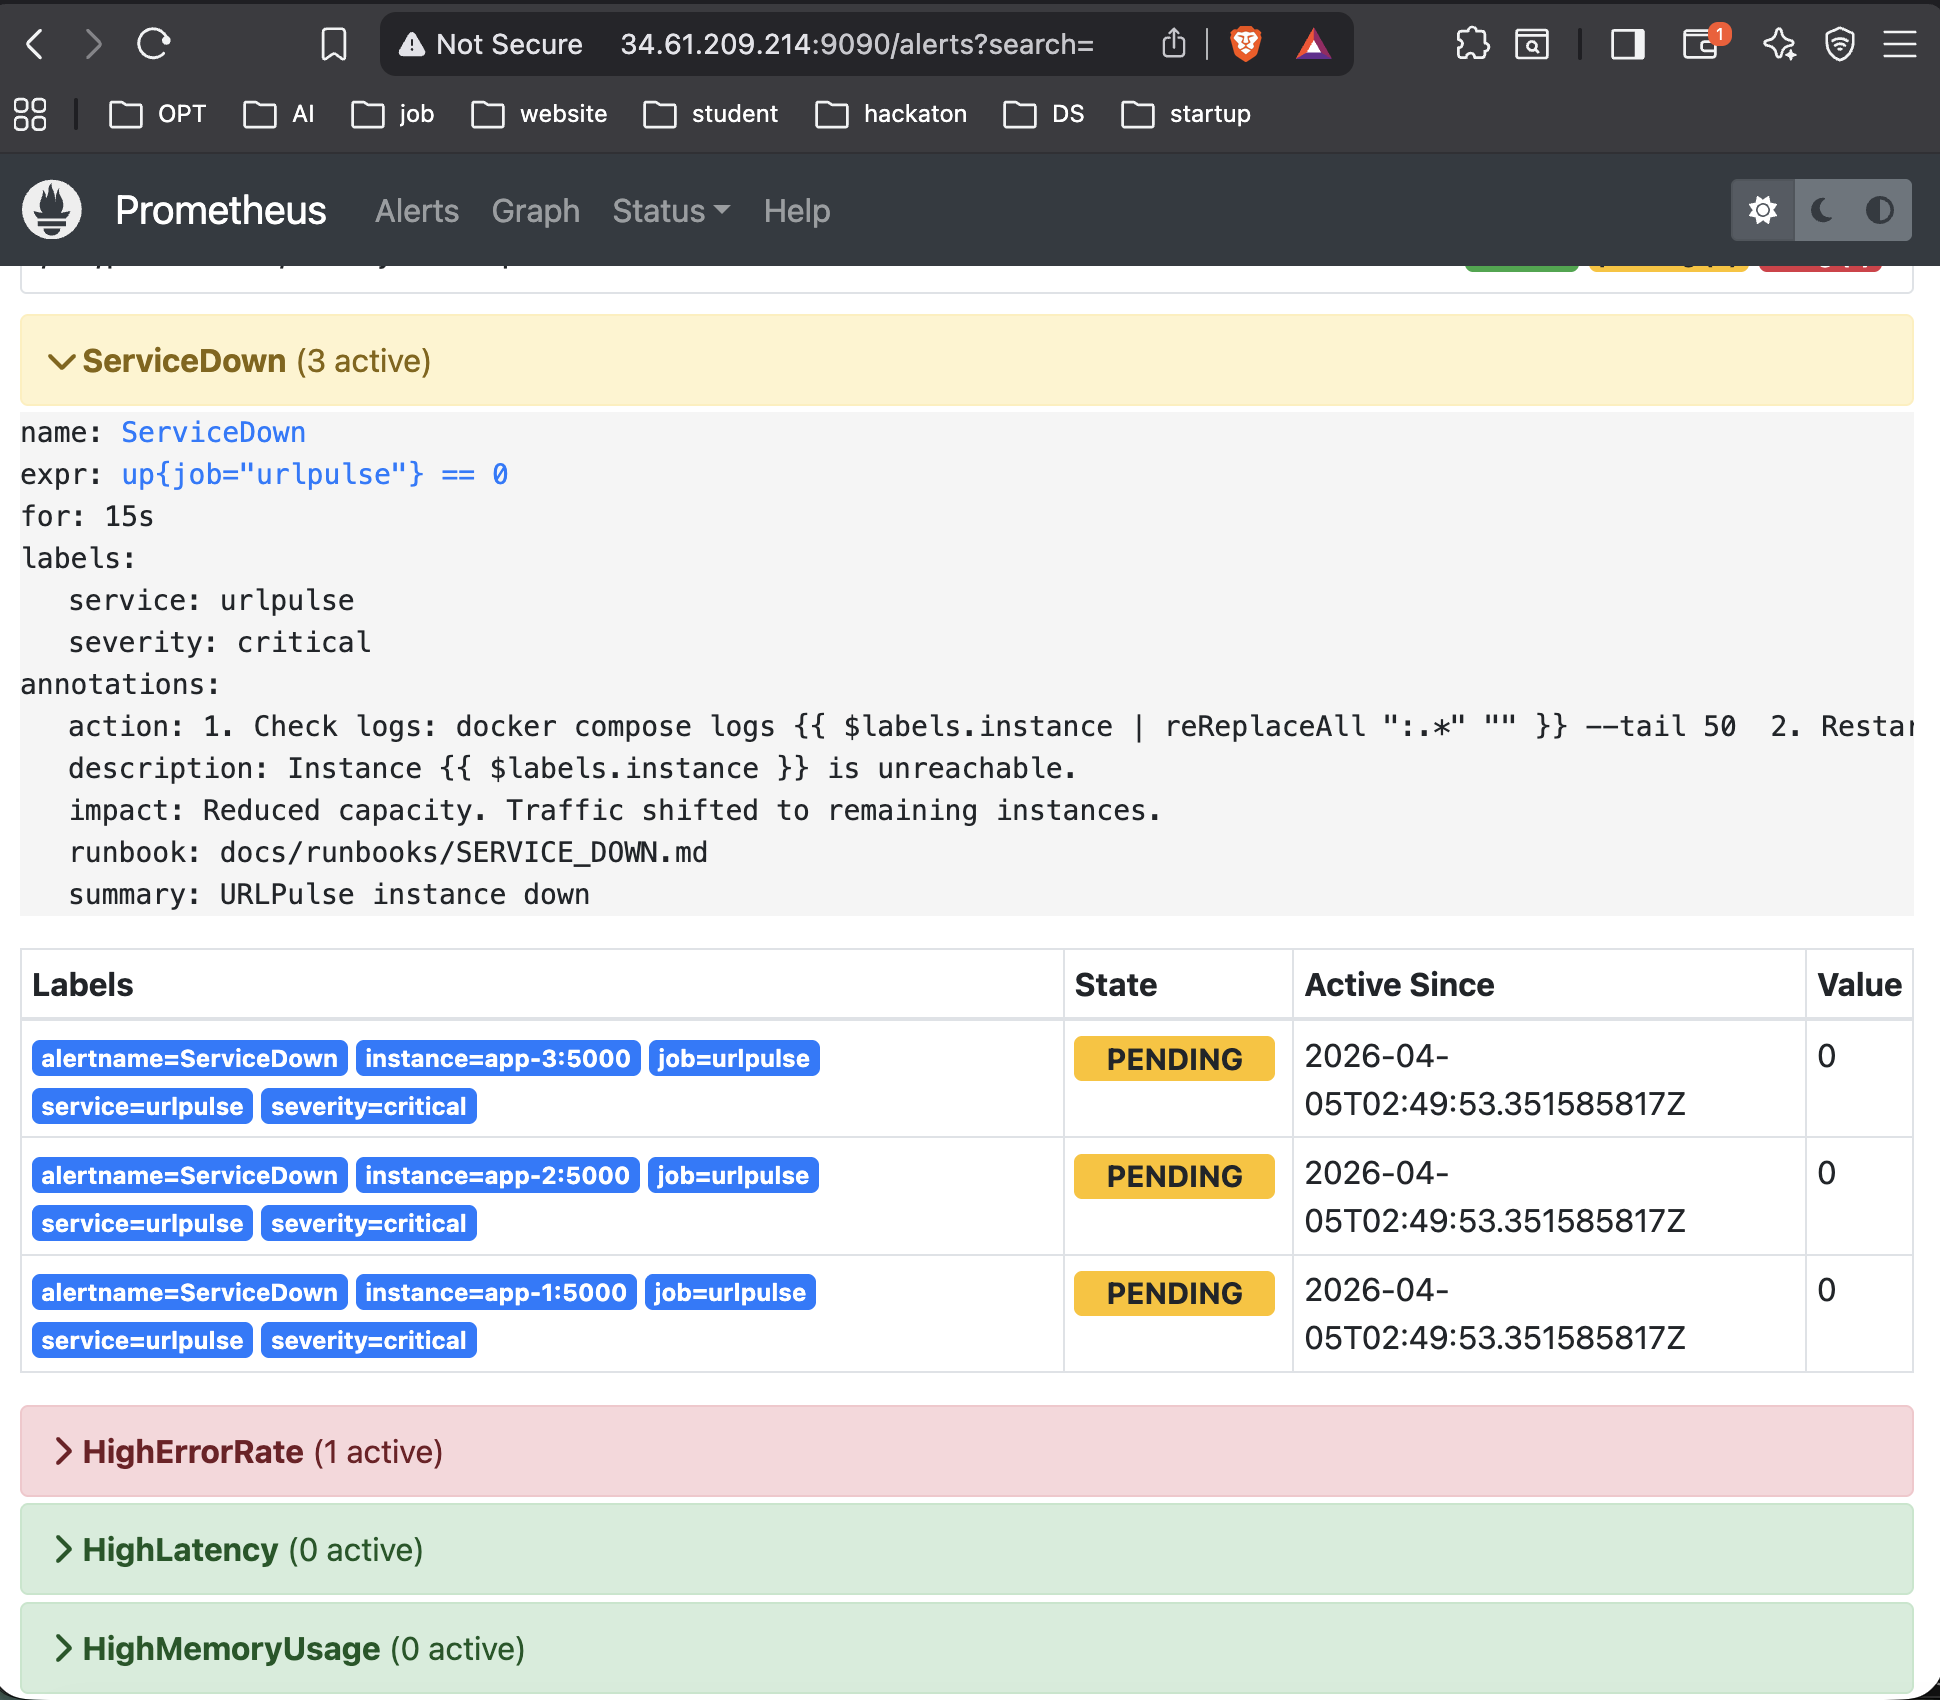Select auto theme half-circle icon

pos(1879,210)
